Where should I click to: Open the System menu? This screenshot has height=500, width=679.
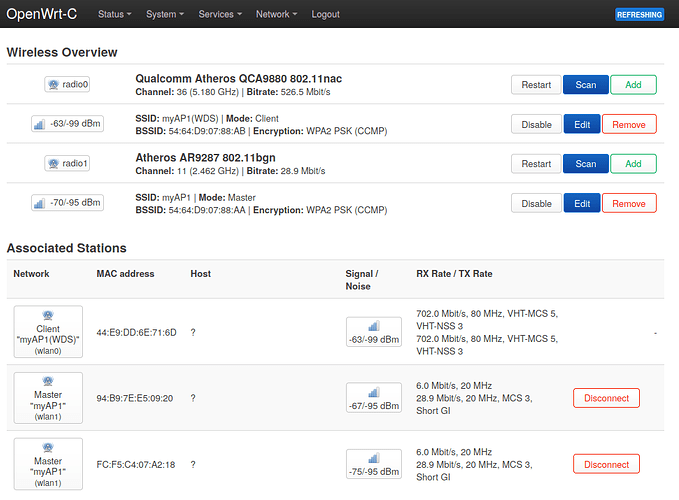[x=165, y=14]
